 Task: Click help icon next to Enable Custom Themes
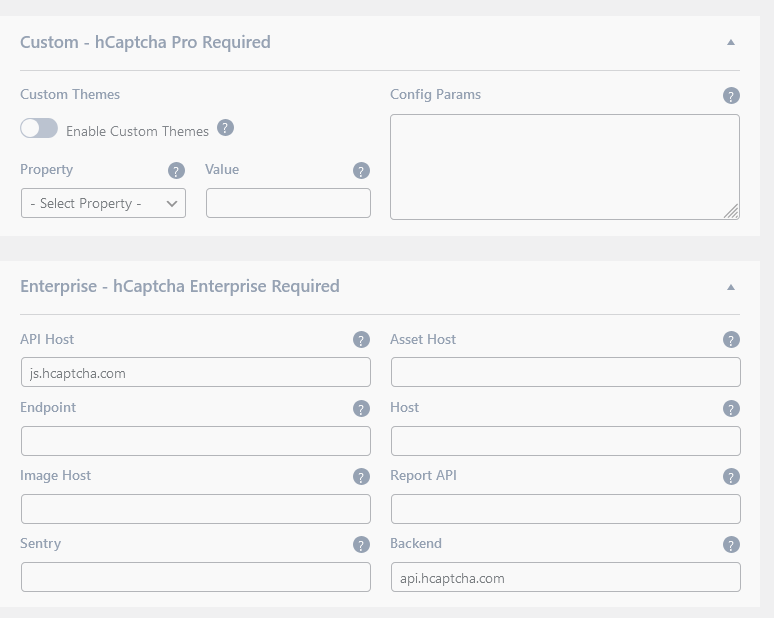226,128
